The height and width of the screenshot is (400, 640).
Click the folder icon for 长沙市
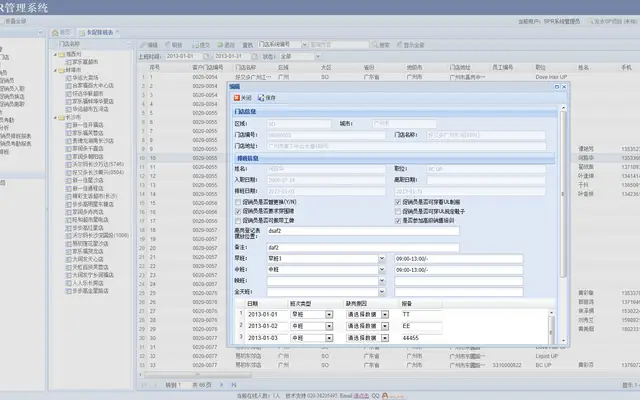62,118
